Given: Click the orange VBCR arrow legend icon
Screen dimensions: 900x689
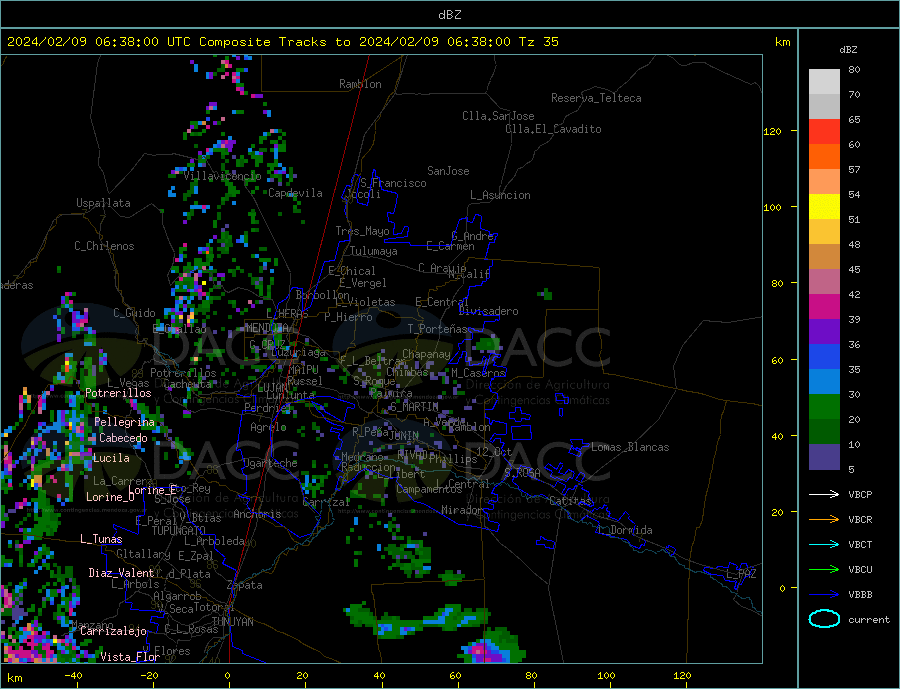Looking at the screenshot, I should point(824,520).
